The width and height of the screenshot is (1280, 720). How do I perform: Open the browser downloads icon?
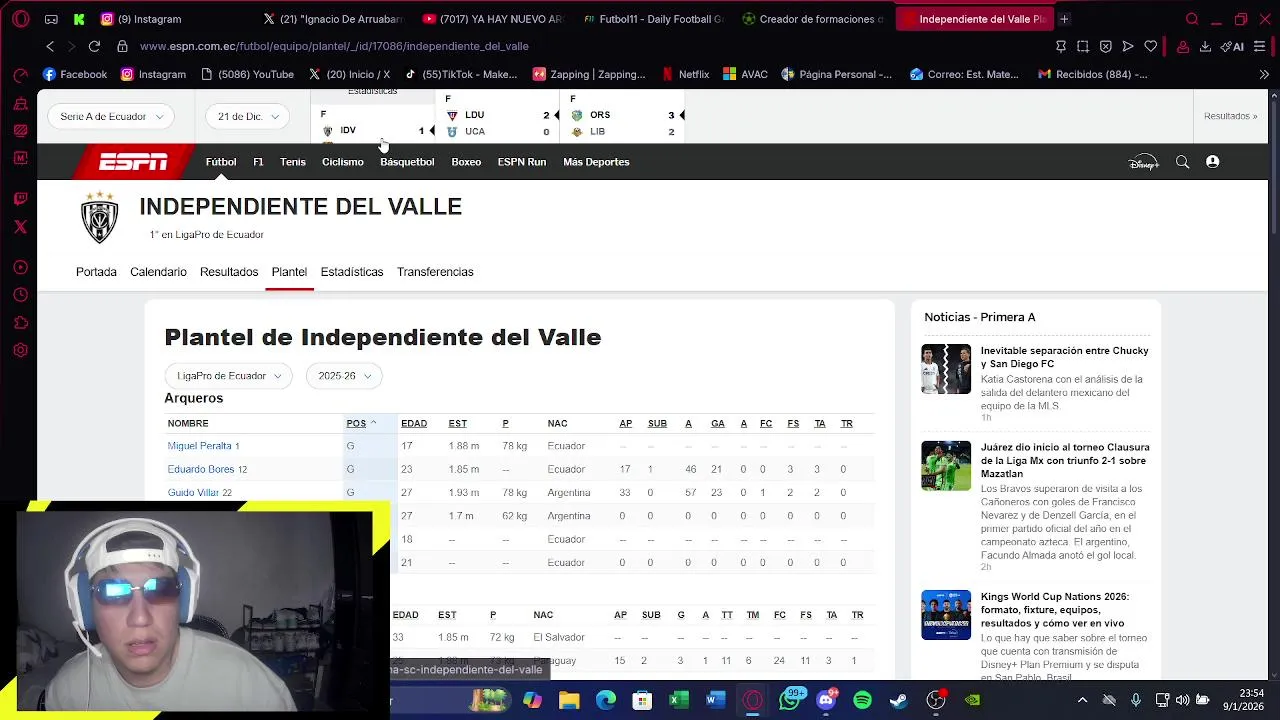pyautogui.click(x=1205, y=46)
